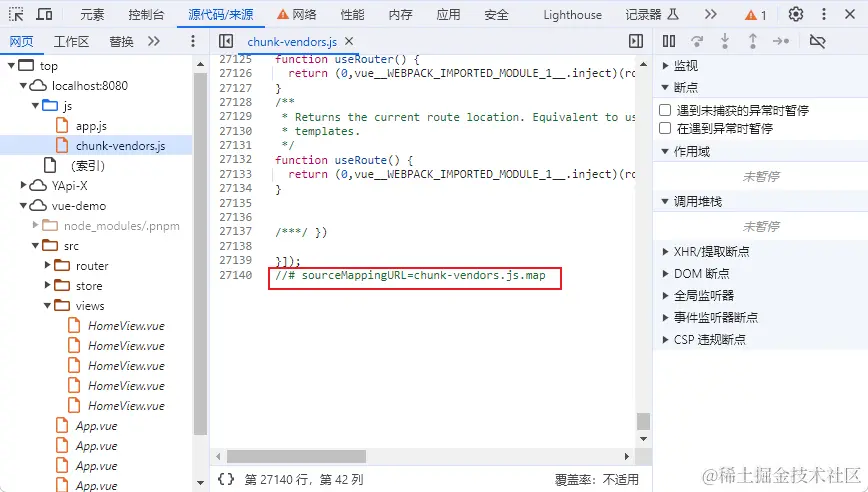The image size is (868, 492).
Task: Expand the store folder
Action: [48, 285]
